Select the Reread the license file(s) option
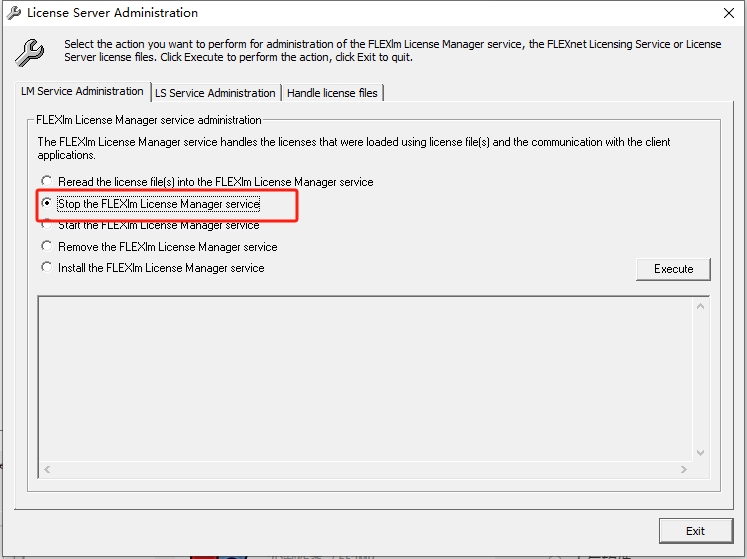 coord(47,182)
